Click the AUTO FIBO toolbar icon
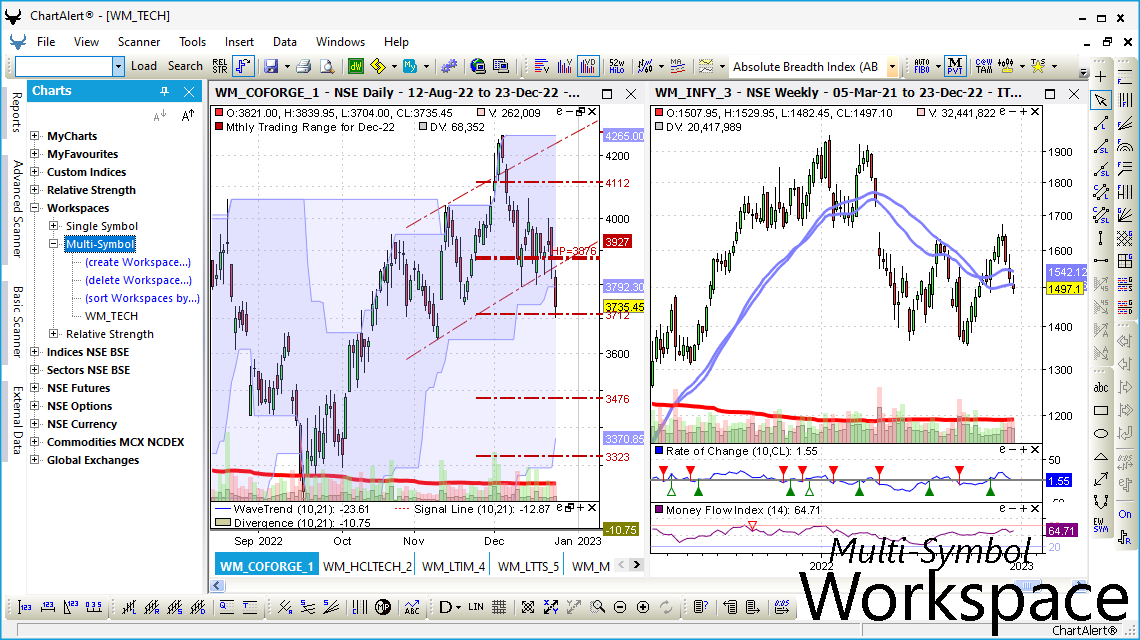This screenshot has width=1140, height=640. pyautogui.click(x=922, y=66)
